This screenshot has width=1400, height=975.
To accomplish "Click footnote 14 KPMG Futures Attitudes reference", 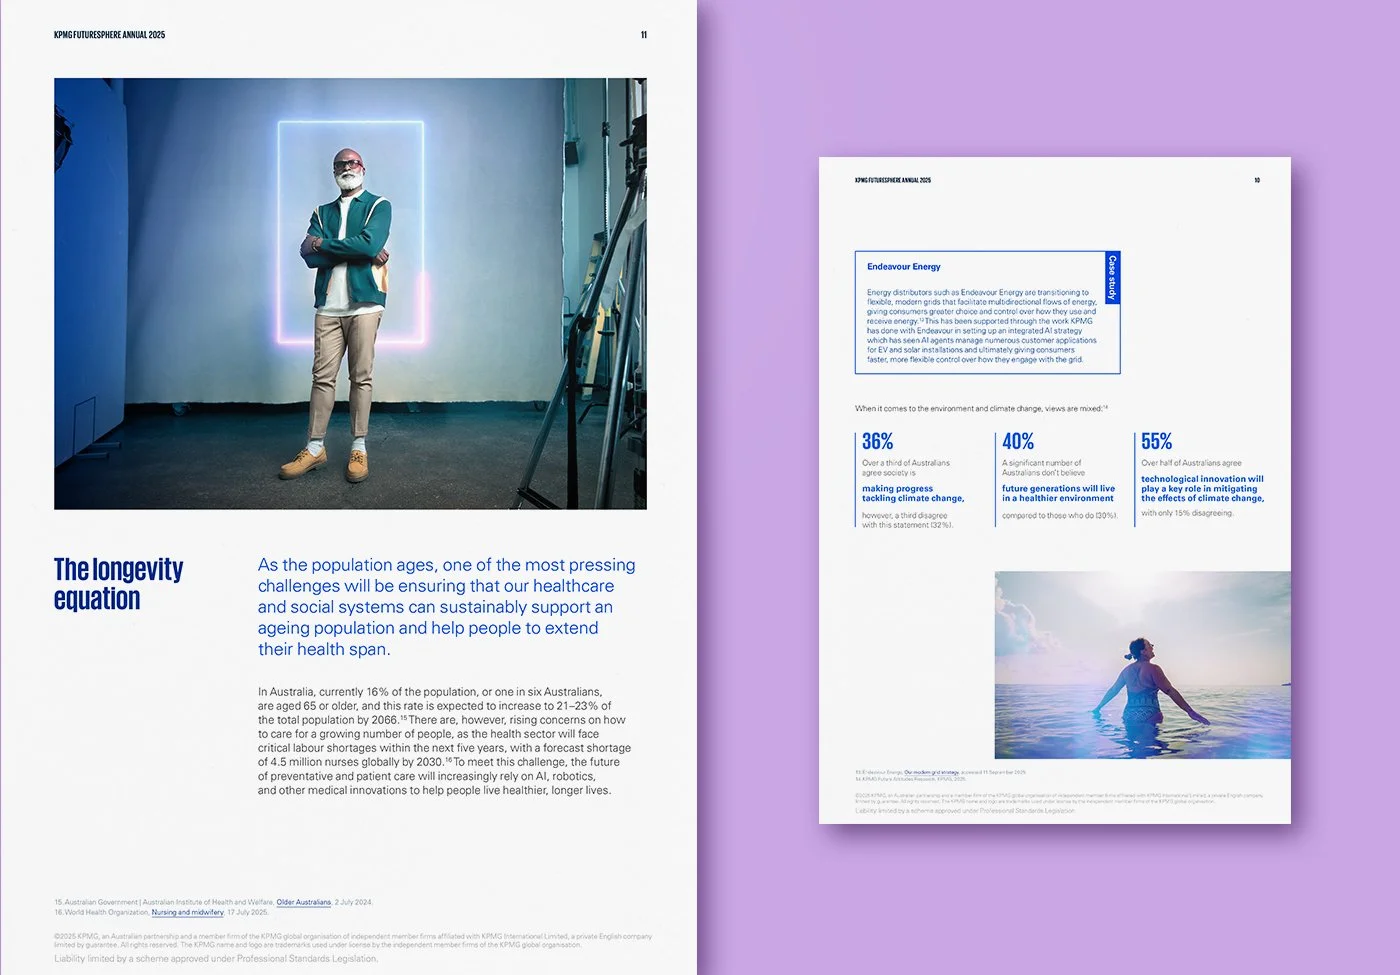I will 910,779.
